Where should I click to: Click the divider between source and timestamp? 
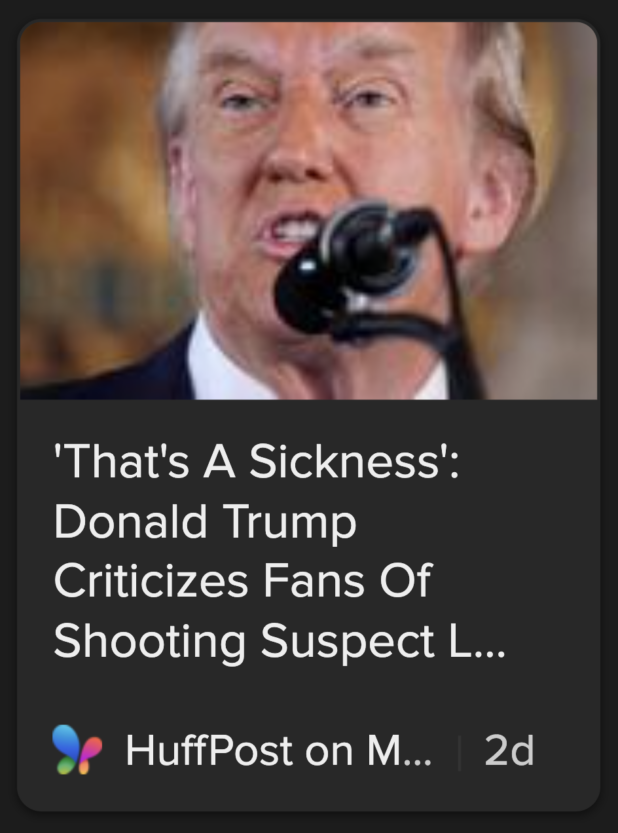(459, 751)
